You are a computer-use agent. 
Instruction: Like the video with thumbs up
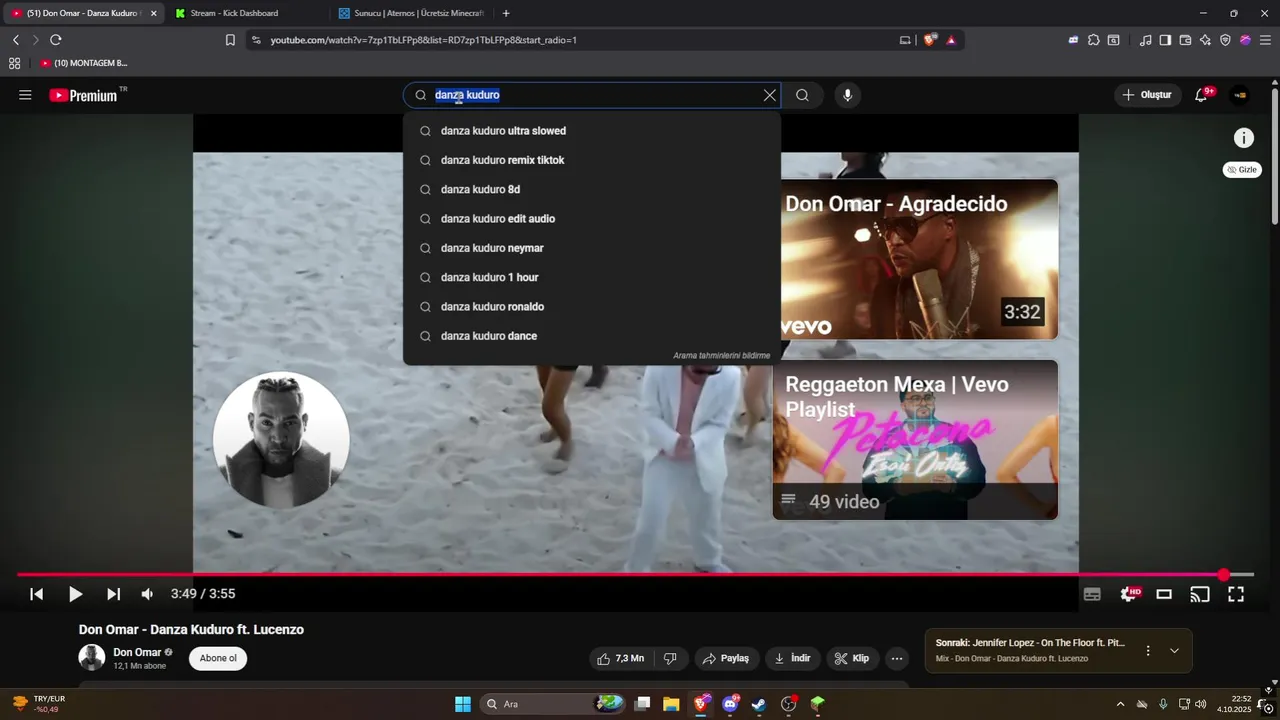click(620, 658)
